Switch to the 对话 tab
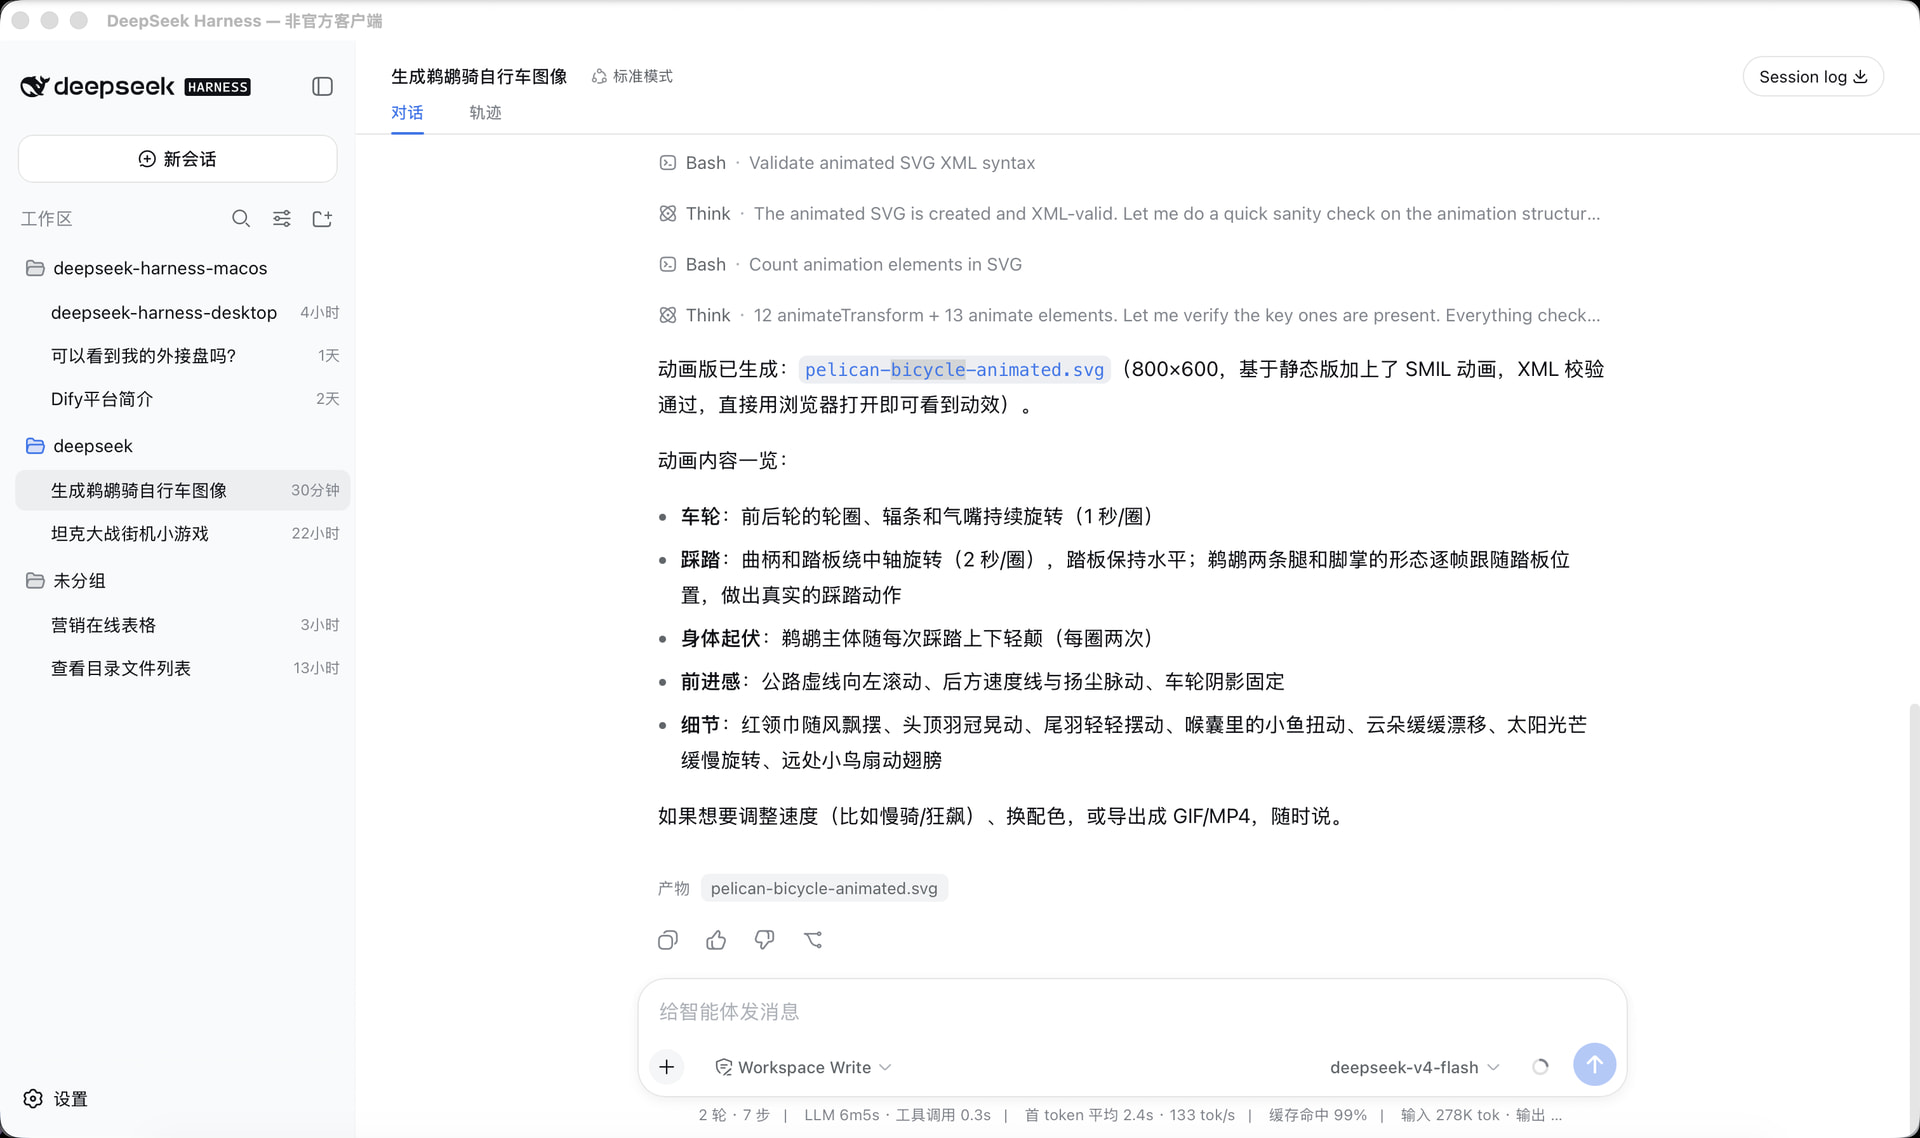 (x=407, y=113)
